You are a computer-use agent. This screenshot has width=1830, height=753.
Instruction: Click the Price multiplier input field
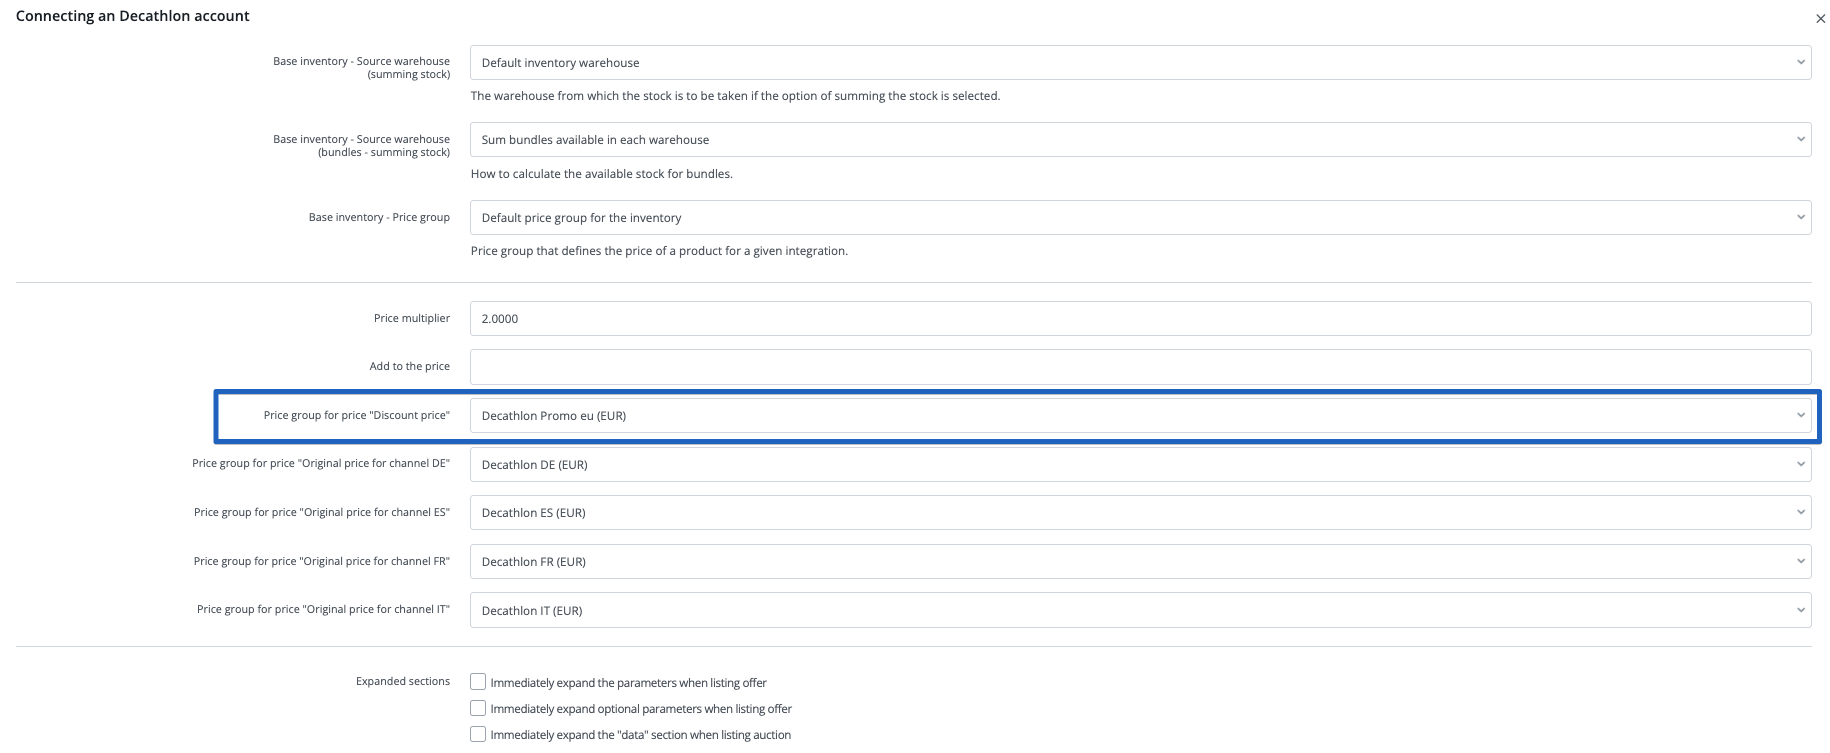tap(1139, 319)
